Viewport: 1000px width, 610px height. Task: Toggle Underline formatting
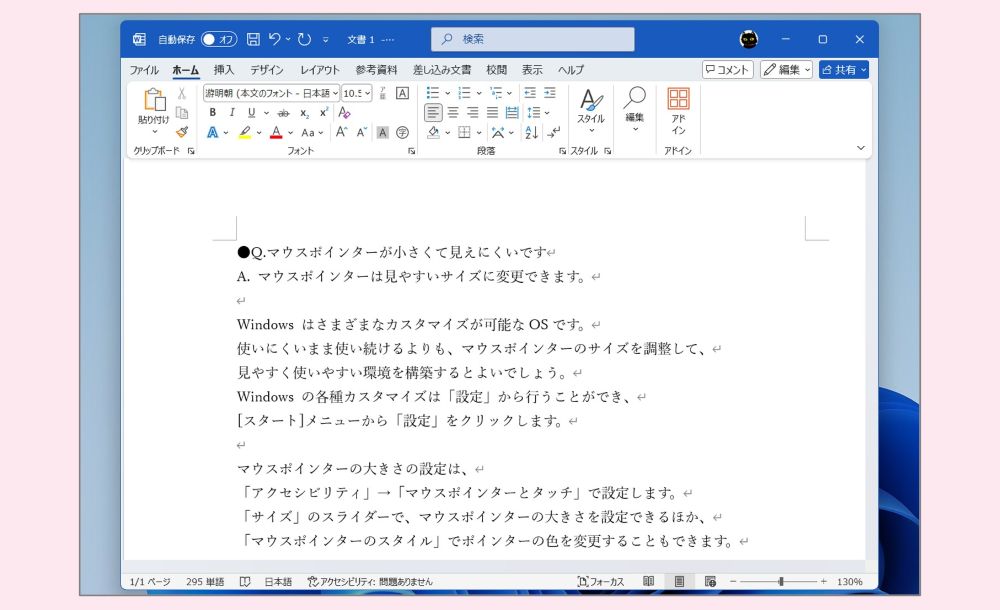click(x=251, y=113)
